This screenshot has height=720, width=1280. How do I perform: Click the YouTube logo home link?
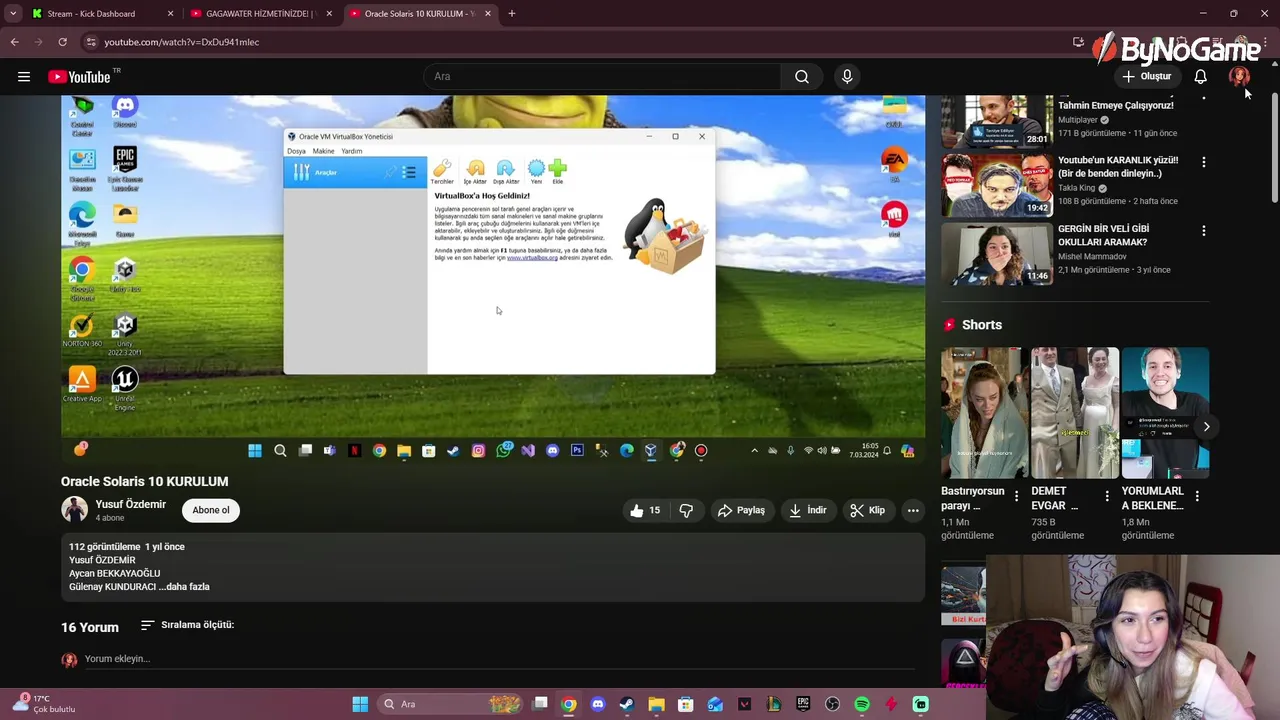(79, 77)
